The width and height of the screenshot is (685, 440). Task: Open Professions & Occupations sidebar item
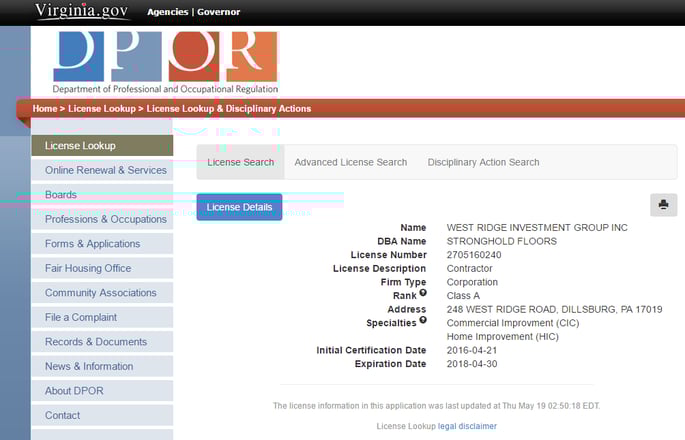point(102,219)
